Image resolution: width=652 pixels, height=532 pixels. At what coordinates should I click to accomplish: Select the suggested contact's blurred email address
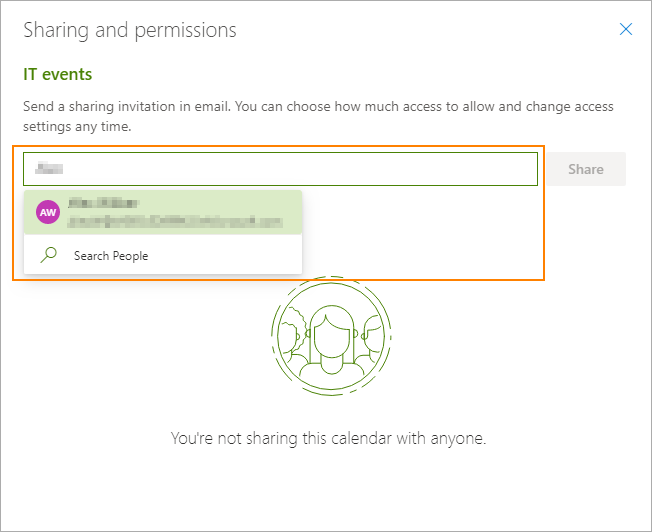[170, 220]
